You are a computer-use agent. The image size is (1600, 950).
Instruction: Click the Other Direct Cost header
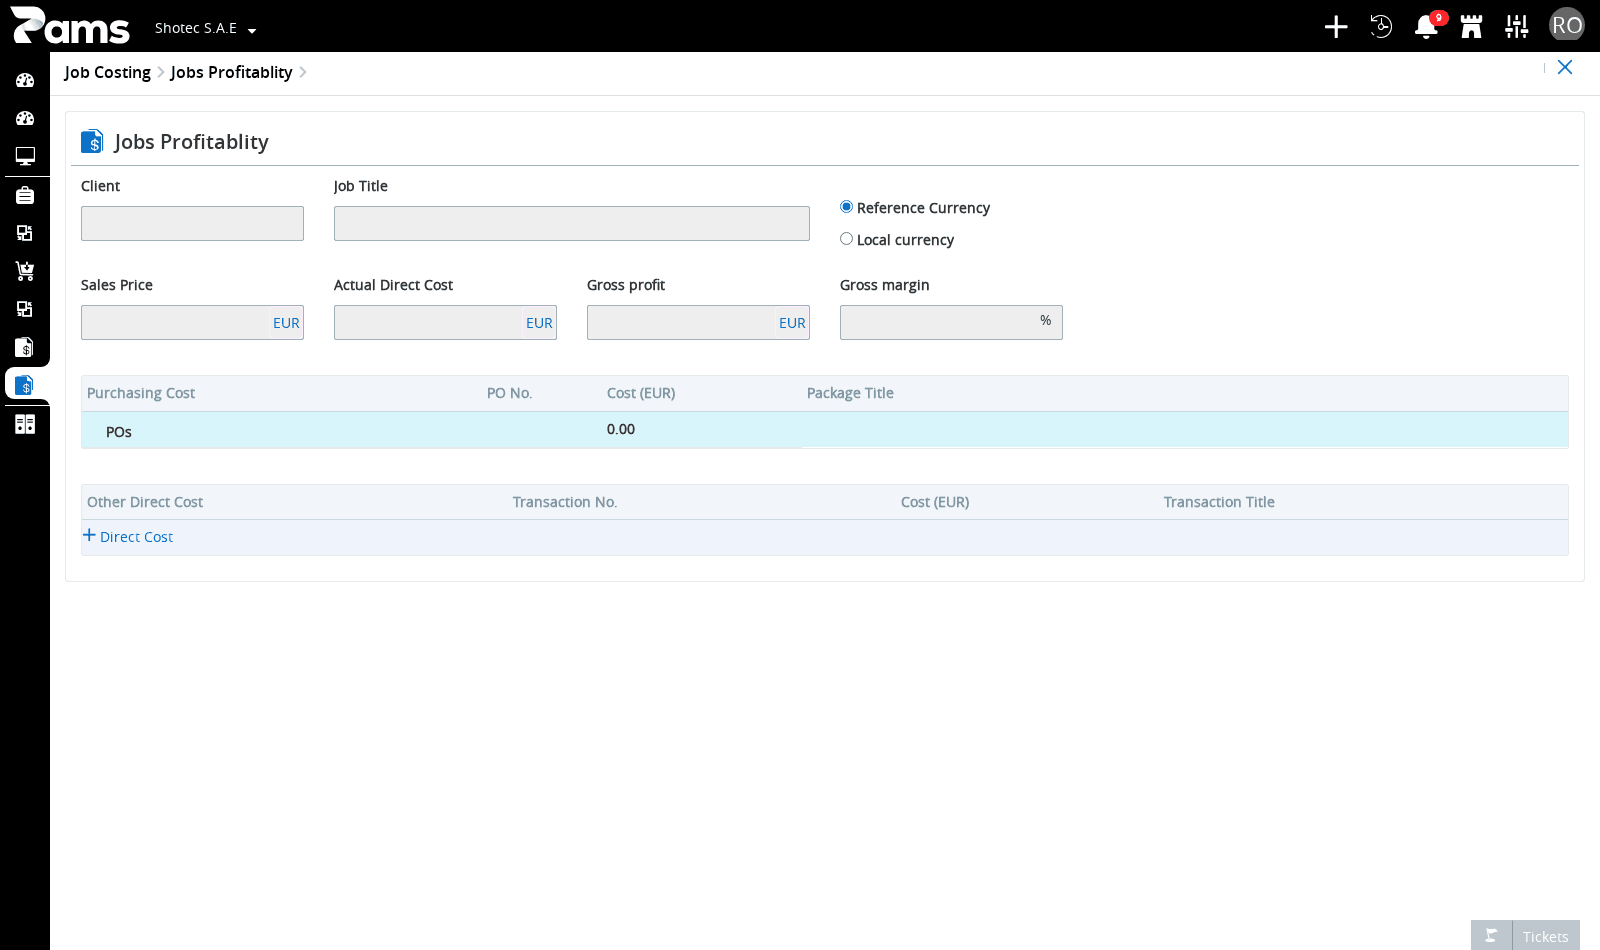(x=145, y=502)
